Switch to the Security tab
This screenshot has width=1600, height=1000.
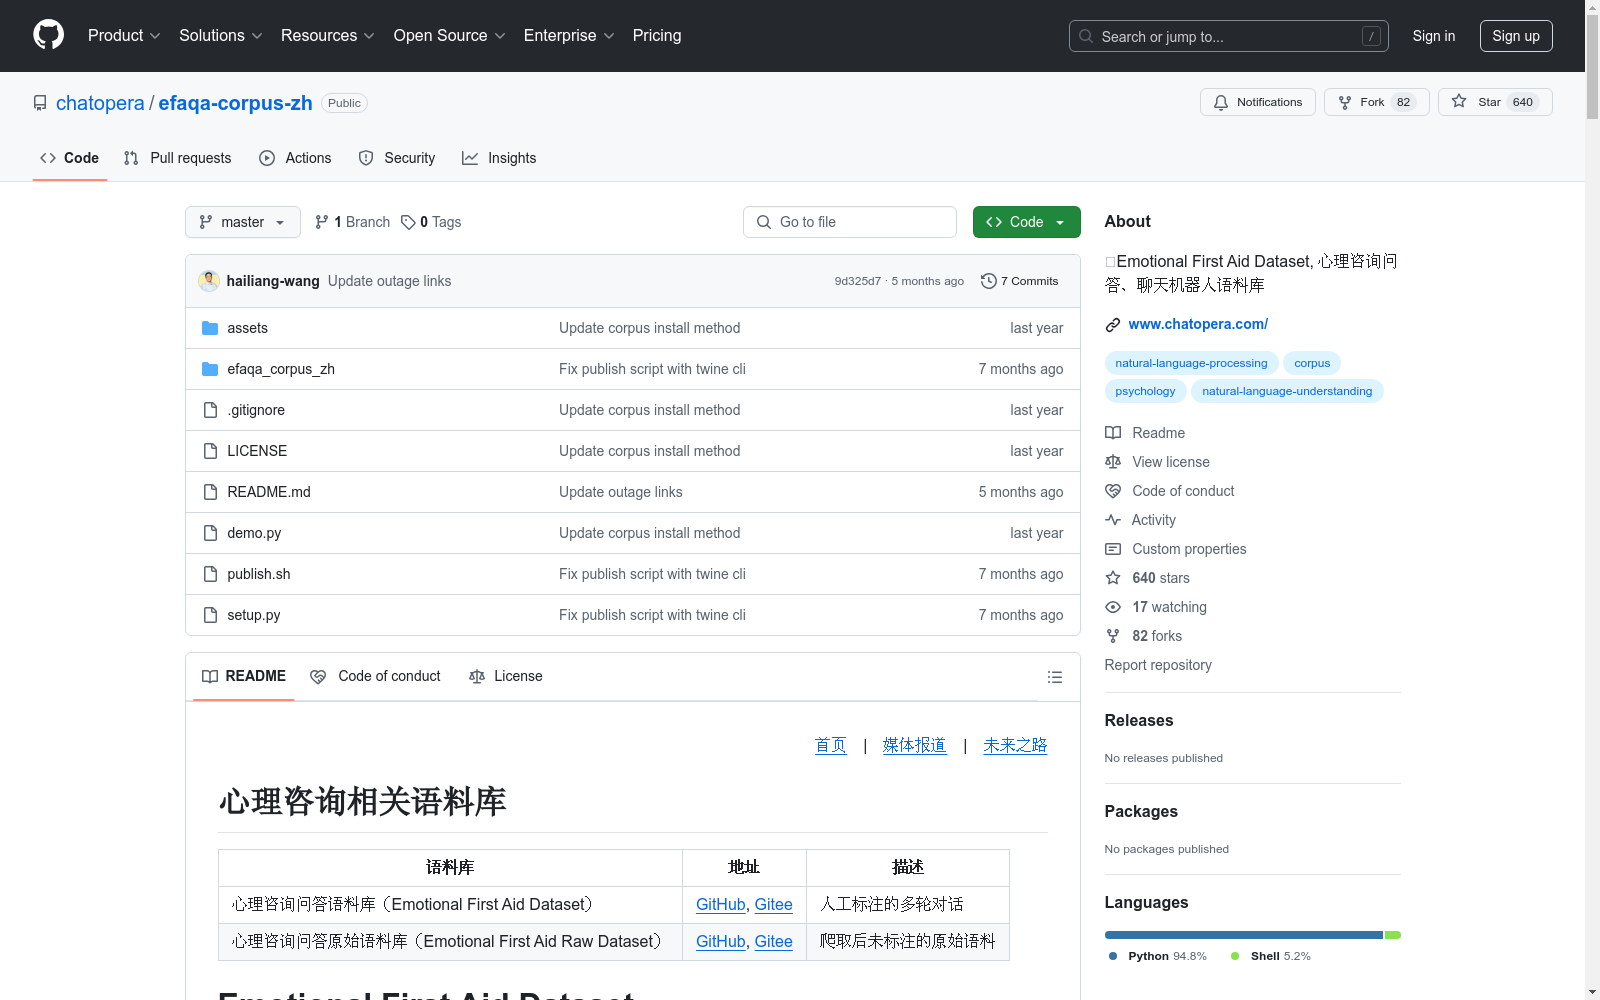pos(397,158)
